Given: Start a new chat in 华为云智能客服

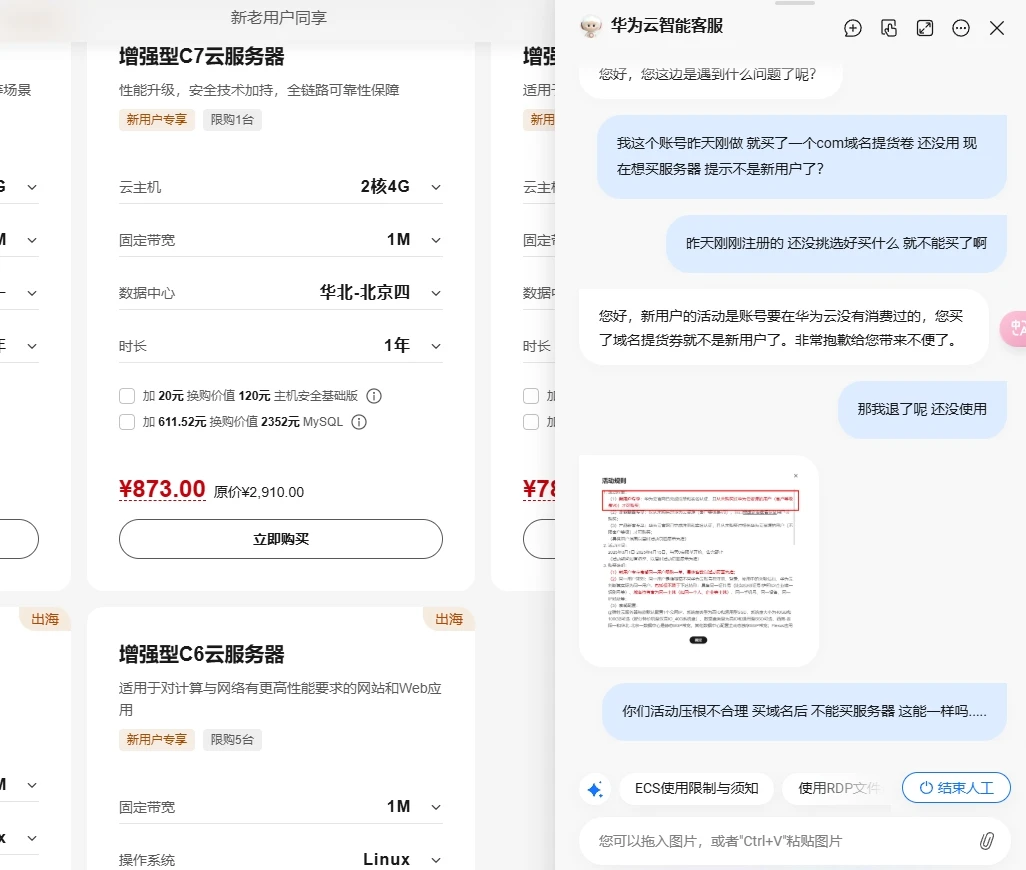Looking at the screenshot, I should [x=853, y=28].
